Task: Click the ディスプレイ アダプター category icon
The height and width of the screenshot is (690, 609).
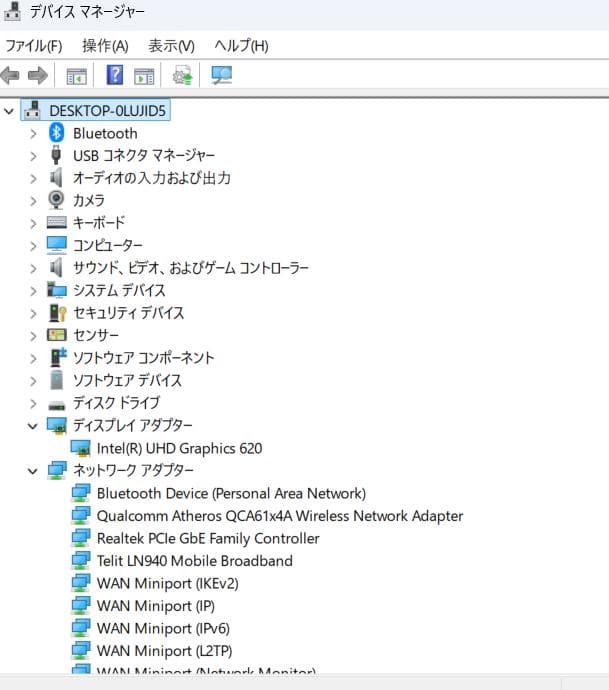Action: pos(57,426)
